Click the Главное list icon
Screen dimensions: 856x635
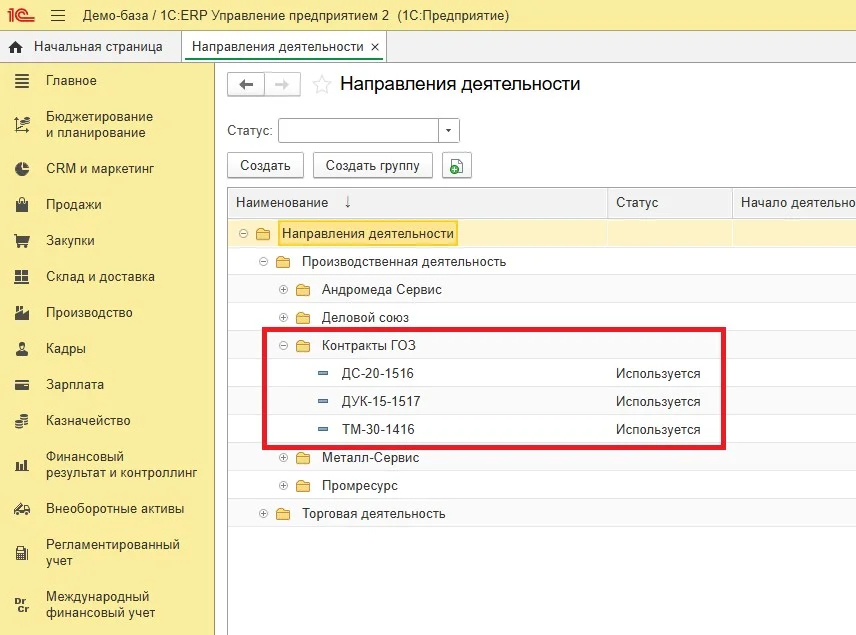pos(22,81)
